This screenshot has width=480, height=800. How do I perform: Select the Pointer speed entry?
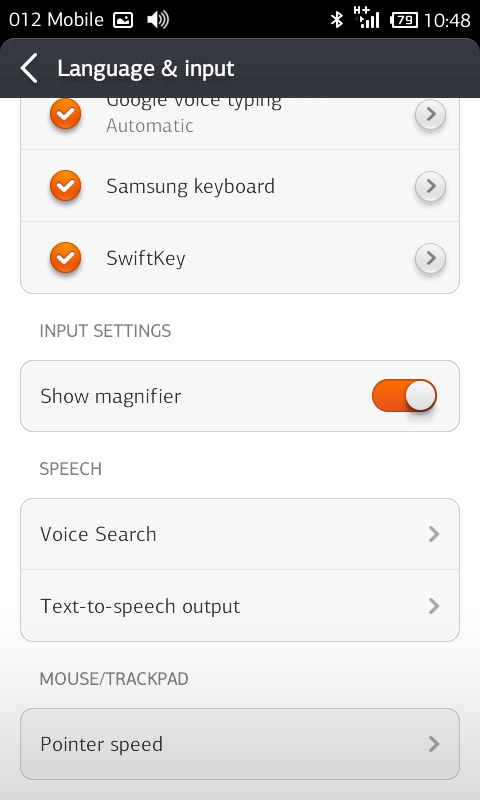[x=240, y=744]
